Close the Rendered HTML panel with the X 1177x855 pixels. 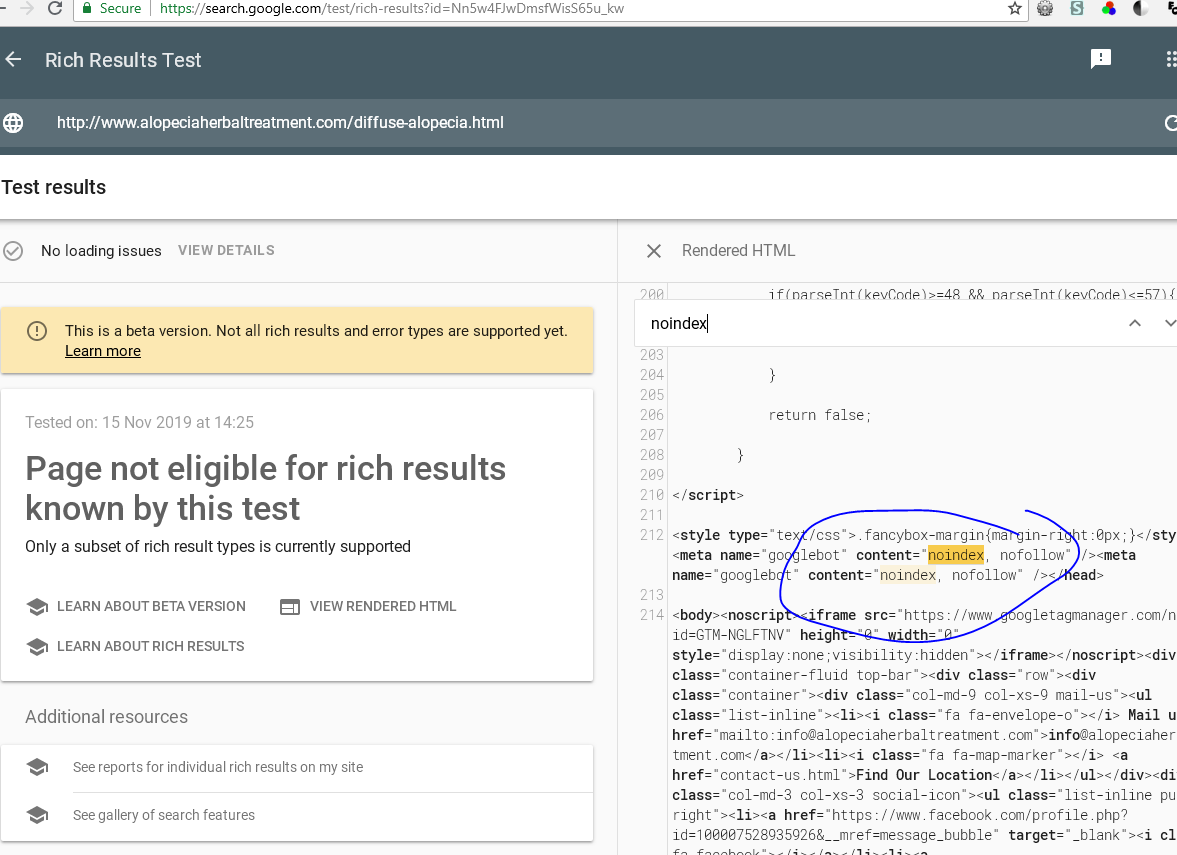(x=653, y=251)
